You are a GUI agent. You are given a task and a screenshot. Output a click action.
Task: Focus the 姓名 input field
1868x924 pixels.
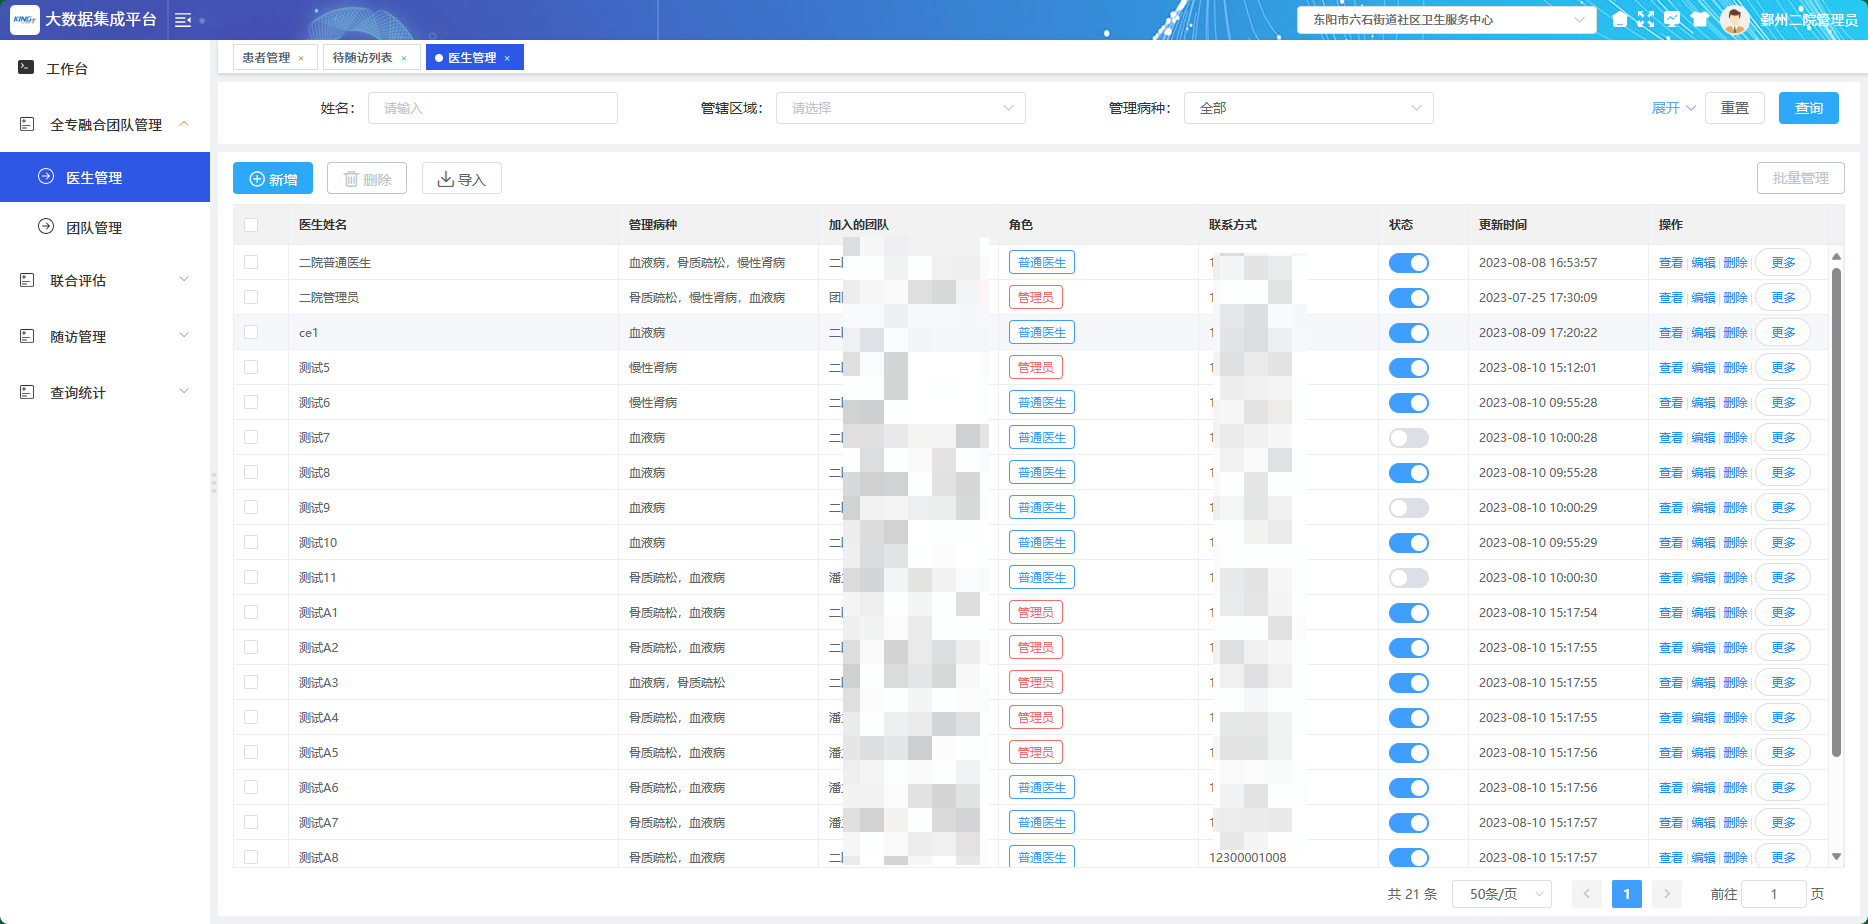click(x=493, y=108)
